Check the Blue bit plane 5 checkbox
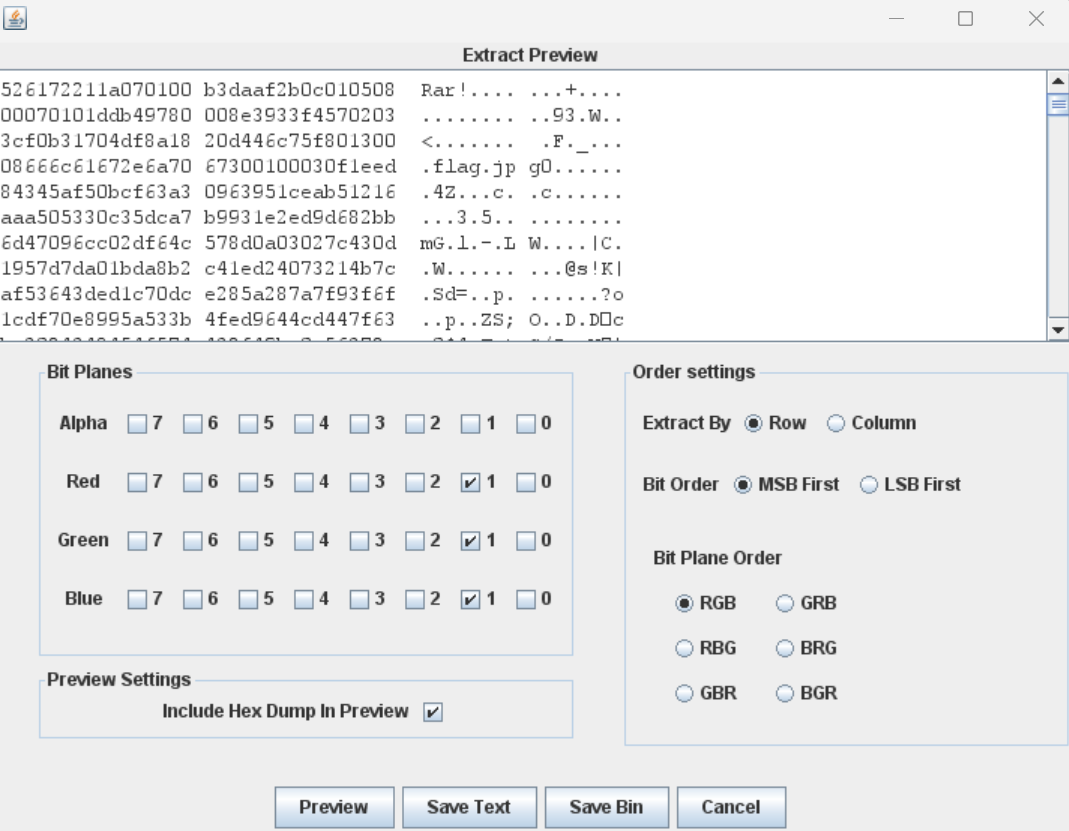Screen dimensions: 1069x831 pos(248,600)
